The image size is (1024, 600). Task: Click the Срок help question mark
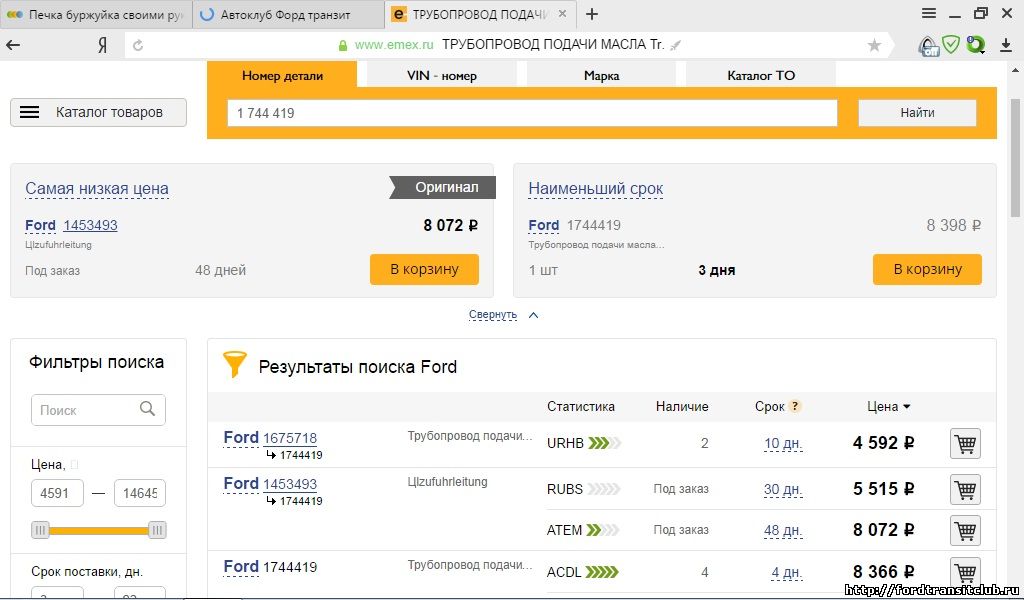(x=794, y=406)
